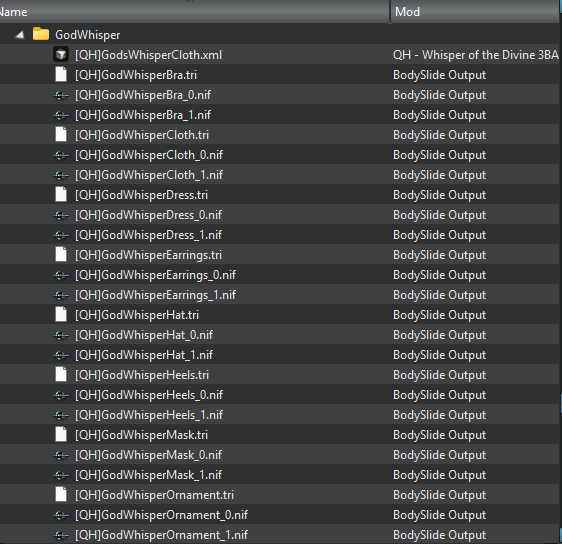Select the [QH]GodWhisperCloth_1.nif file name
Screen dimensions: 562x544
coord(149,175)
